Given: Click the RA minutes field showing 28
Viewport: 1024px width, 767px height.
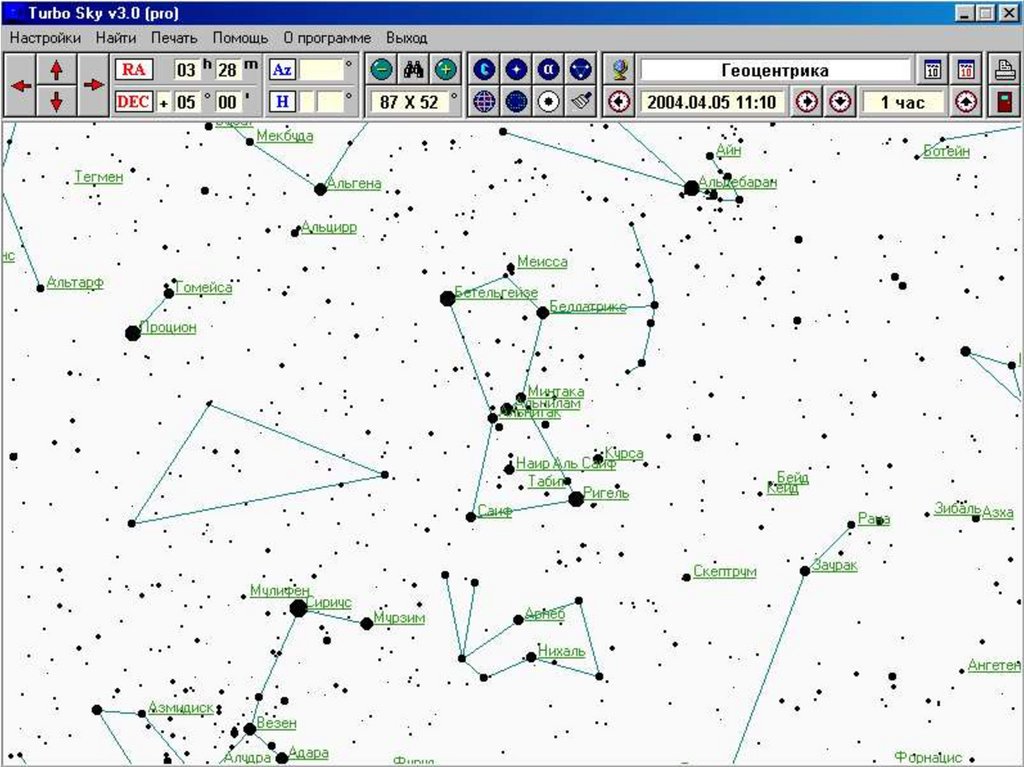Looking at the screenshot, I should (227, 69).
